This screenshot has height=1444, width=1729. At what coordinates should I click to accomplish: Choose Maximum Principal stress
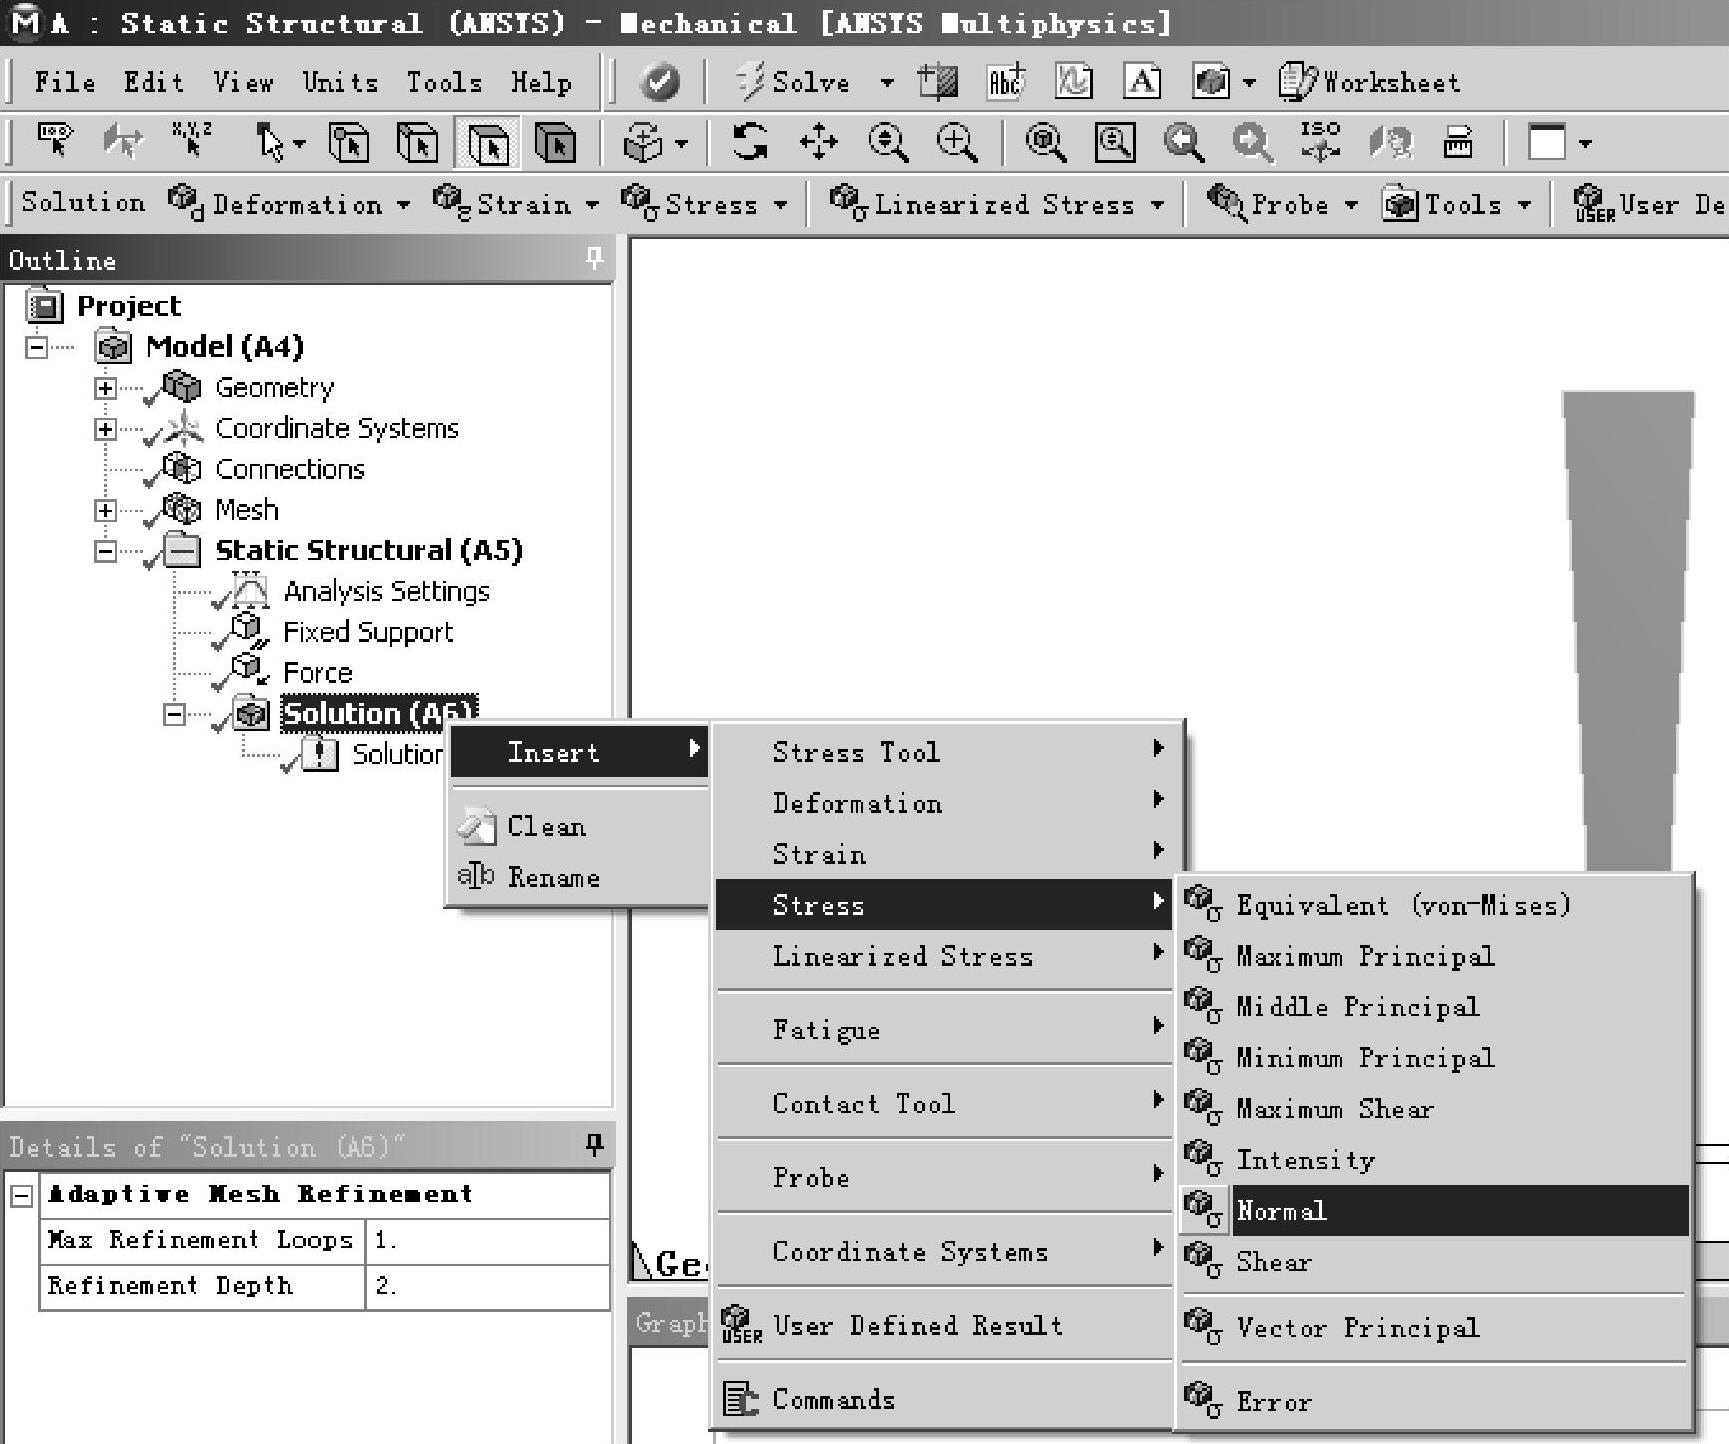coord(1435,955)
